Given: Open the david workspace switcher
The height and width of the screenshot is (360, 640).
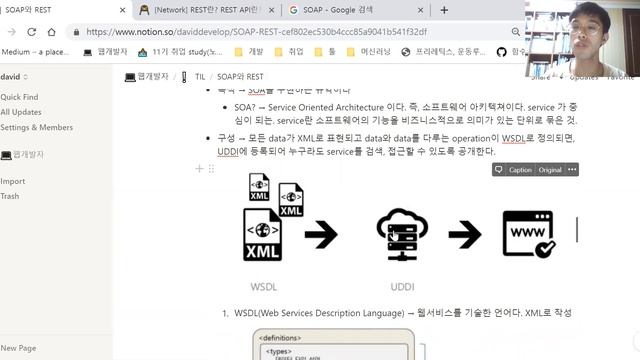Looking at the screenshot, I should point(14,77).
